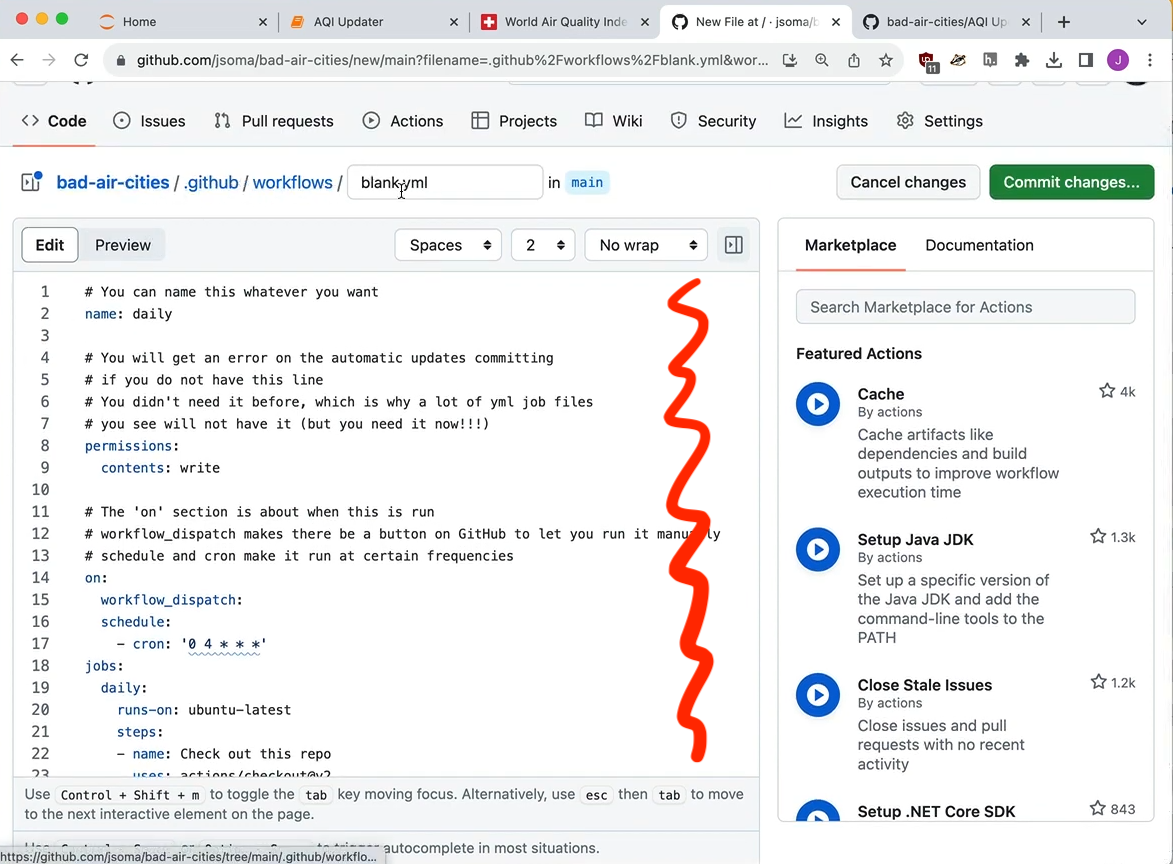Reload the current GitHub page

pos(81,60)
